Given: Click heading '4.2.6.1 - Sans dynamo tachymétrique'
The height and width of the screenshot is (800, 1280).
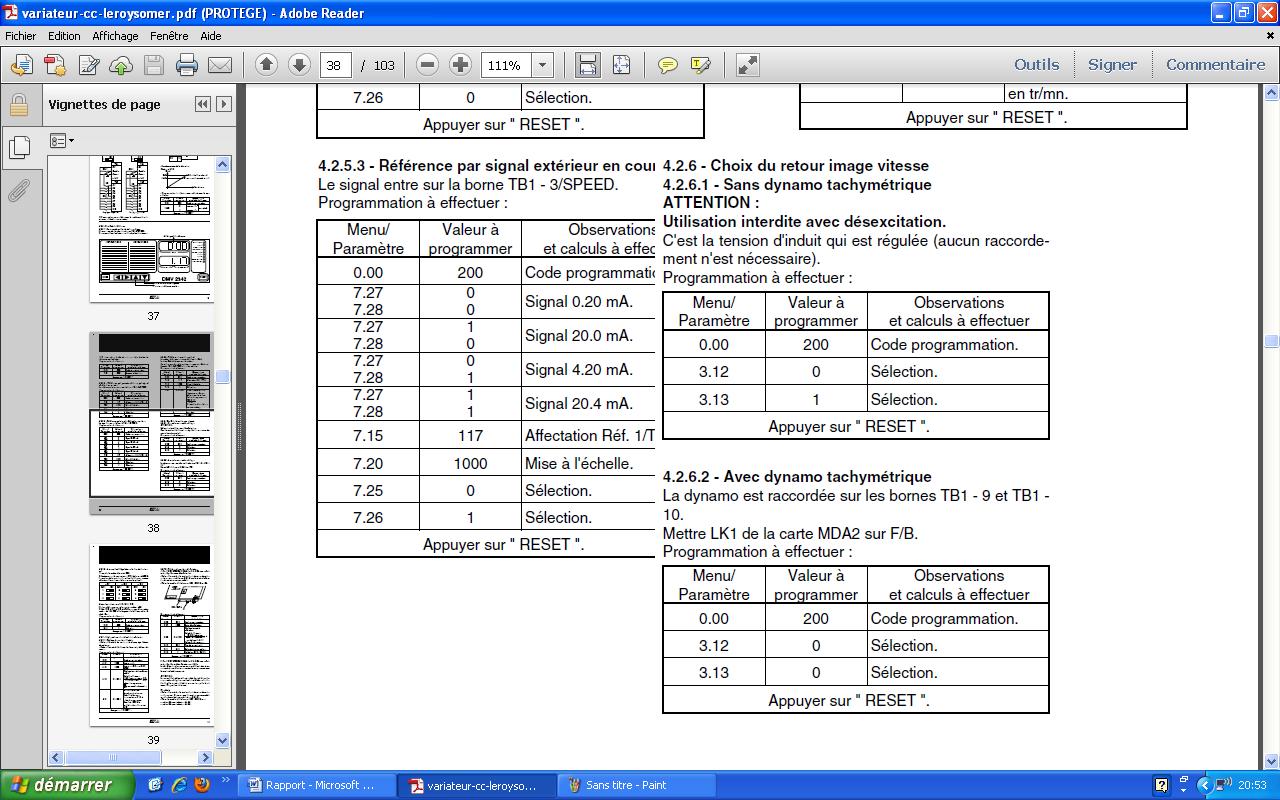Looking at the screenshot, I should click(x=797, y=185).
